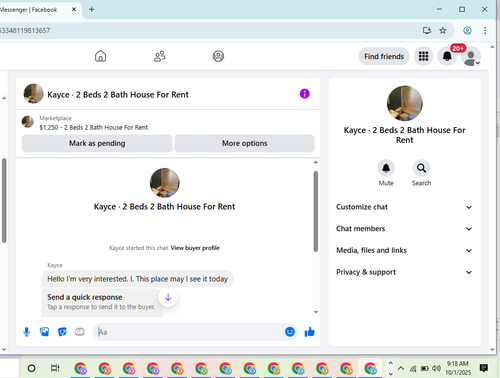
Task: Click the chat list left scrollbar
Action: coord(4,200)
